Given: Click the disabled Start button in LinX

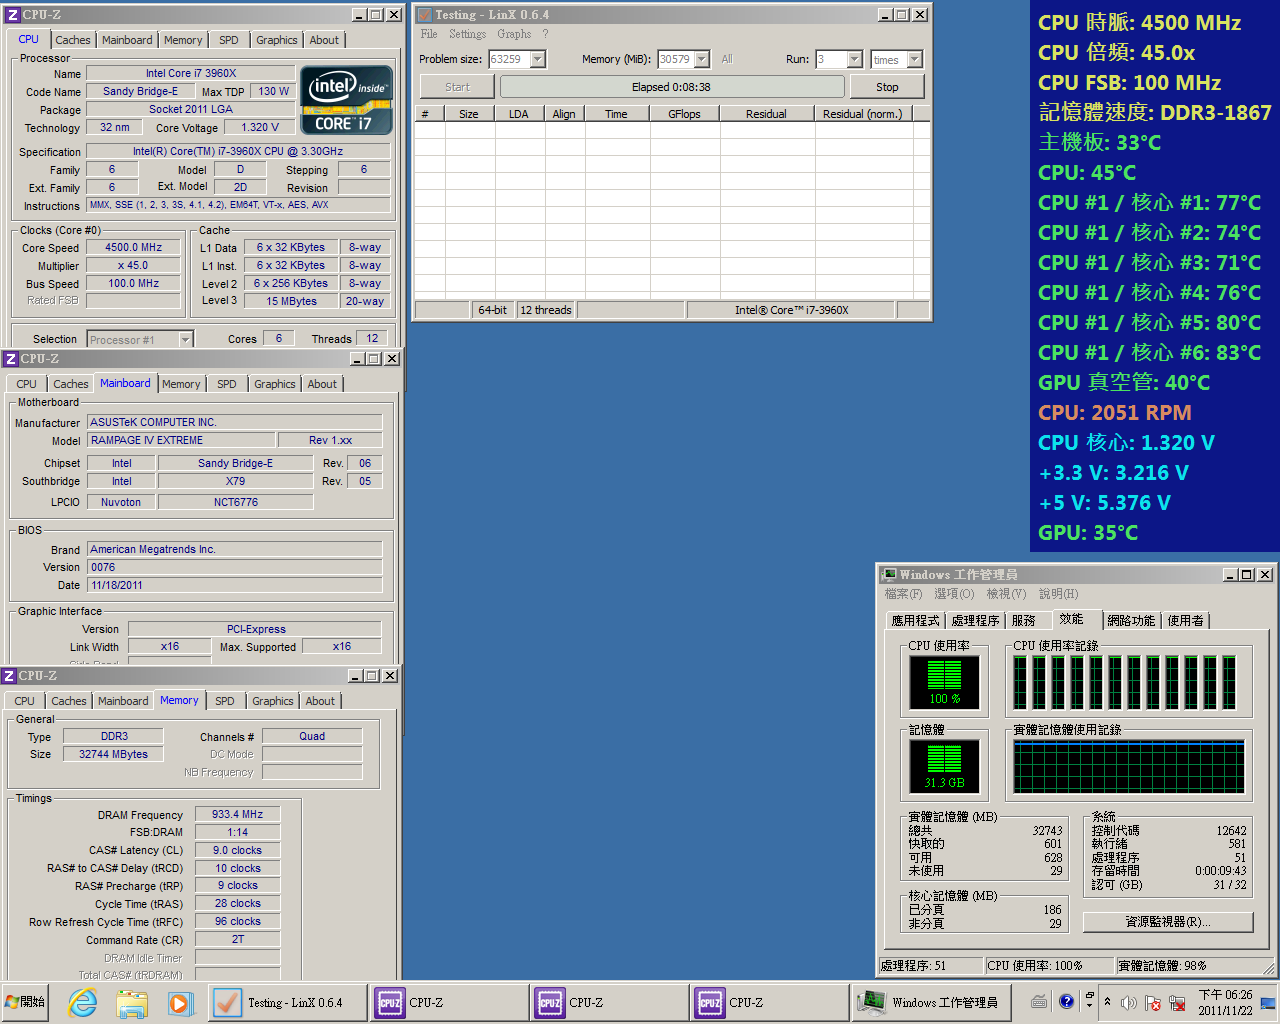Looking at the screenshot, I should (x=457, y=87).
